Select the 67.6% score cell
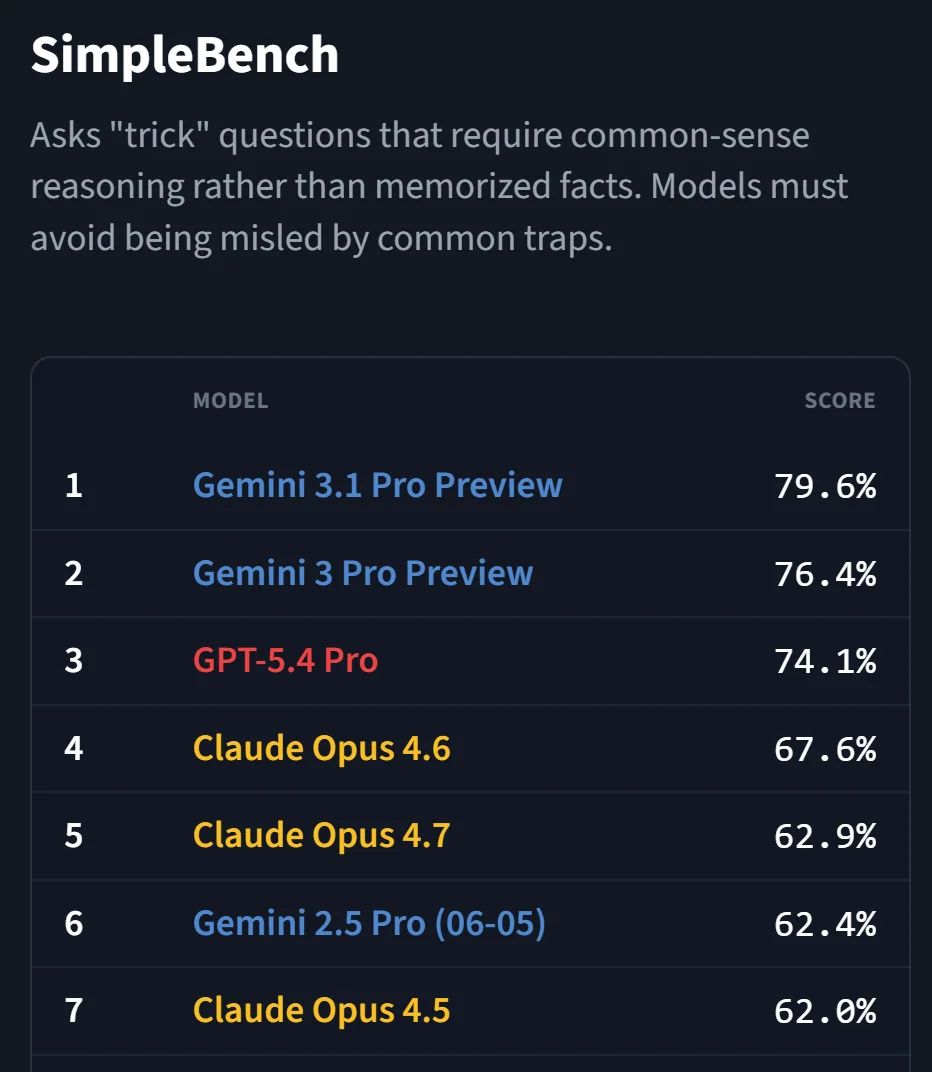This screenshot has width=932, height=1072. [x=825, y=749]
